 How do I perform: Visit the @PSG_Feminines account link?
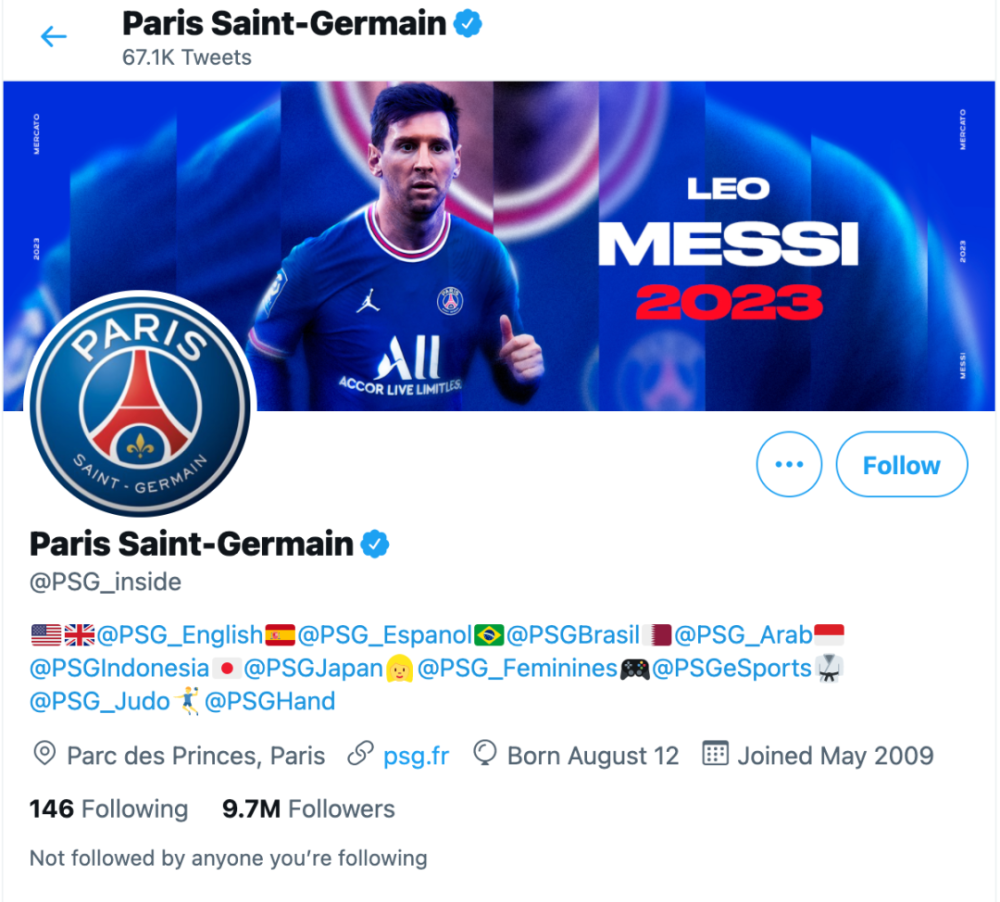click(x=517, y=667)
